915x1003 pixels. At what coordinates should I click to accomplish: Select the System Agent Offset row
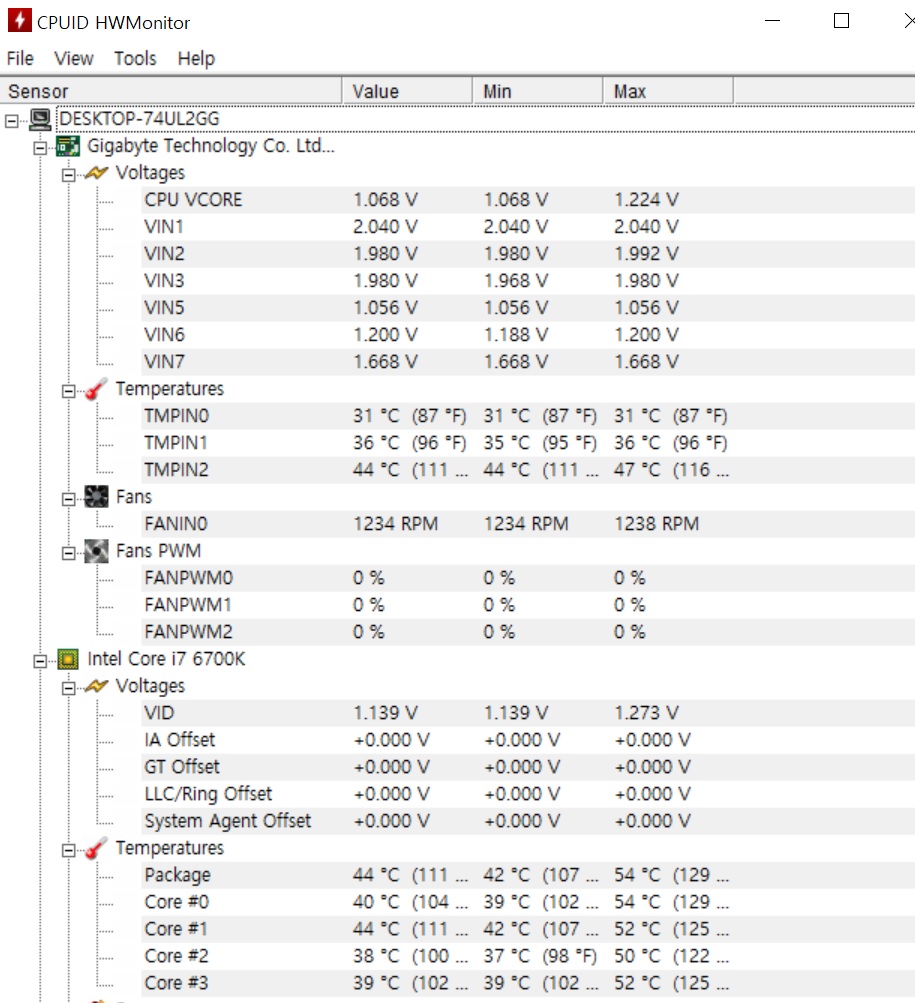pos(528,821)
